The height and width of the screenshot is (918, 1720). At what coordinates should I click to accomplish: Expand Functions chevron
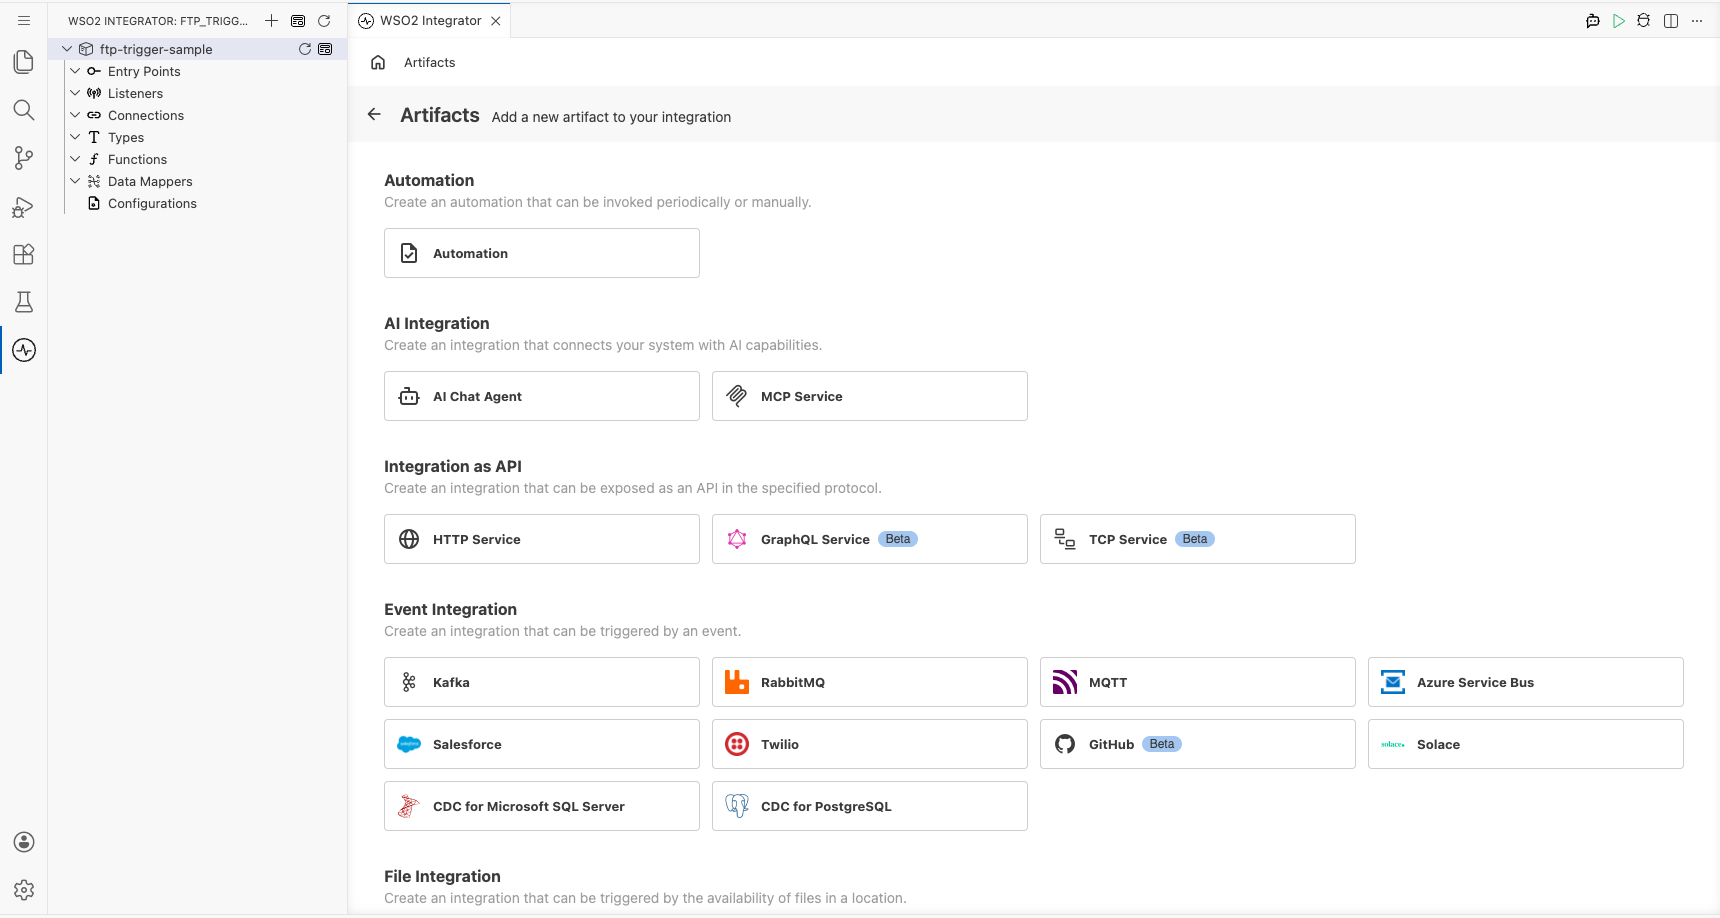(75, 159)
